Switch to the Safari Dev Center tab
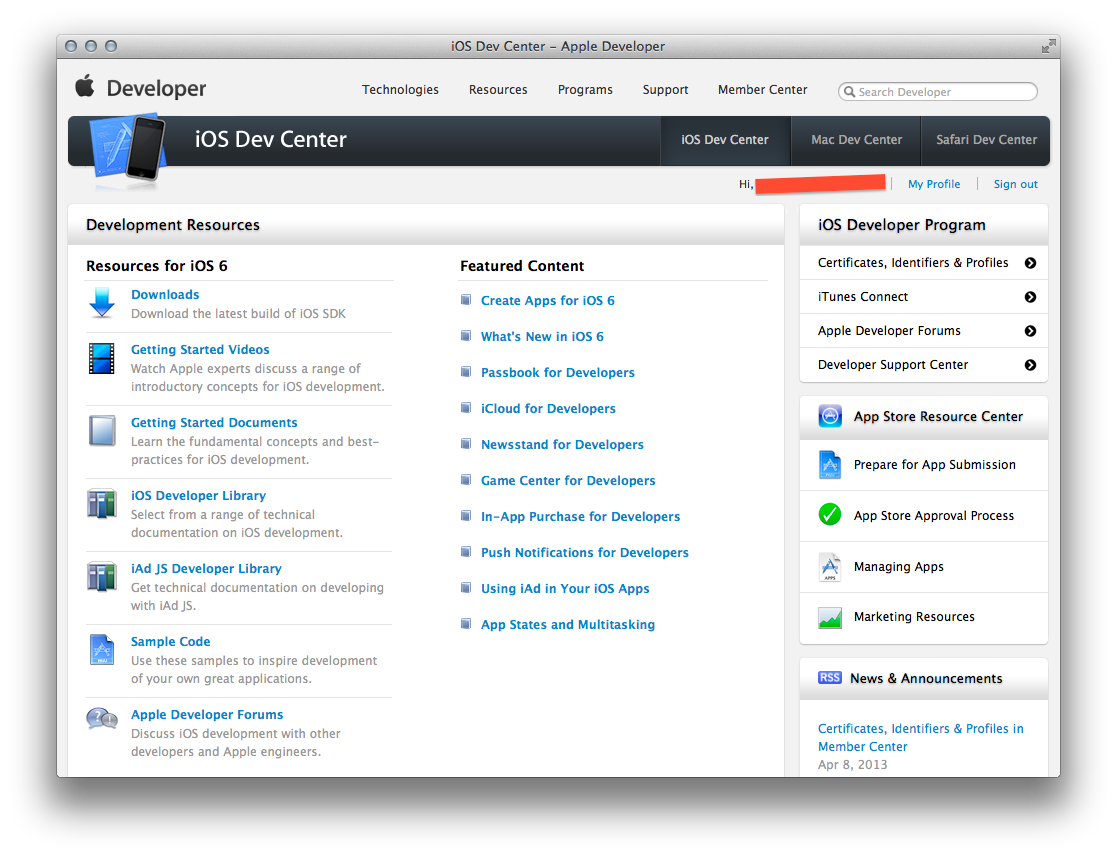This screenshot has width=1117, height=856. coord(986,140)
